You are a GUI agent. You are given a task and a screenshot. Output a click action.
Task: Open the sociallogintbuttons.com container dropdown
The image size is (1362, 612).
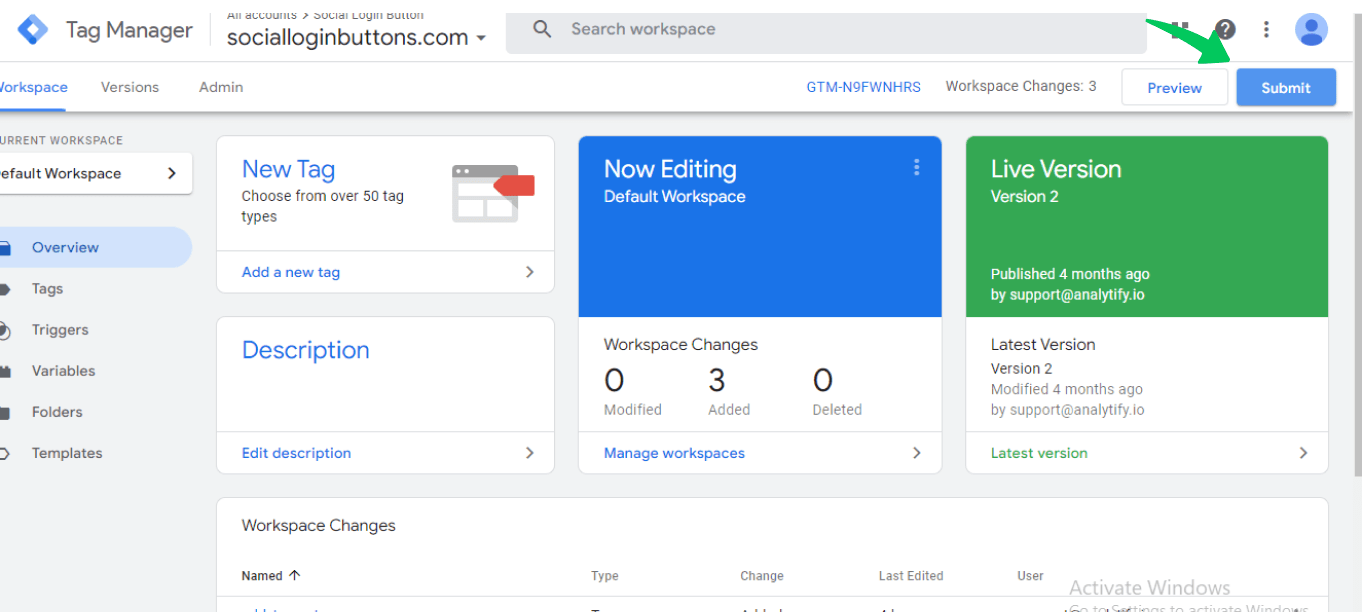[357, 38]
